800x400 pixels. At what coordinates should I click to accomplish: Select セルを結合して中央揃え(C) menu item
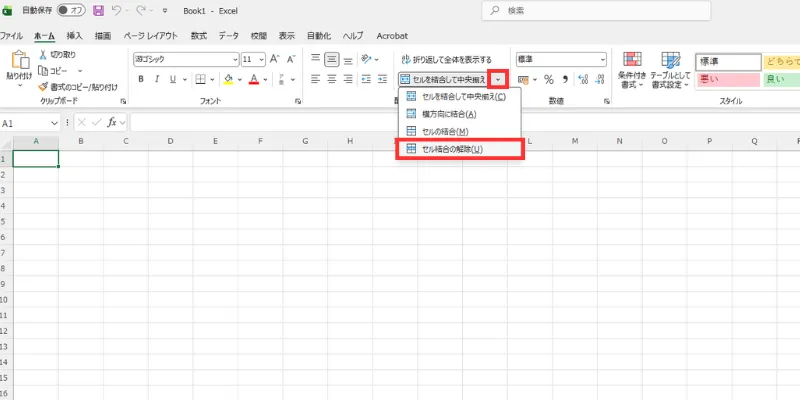(459, 97)
